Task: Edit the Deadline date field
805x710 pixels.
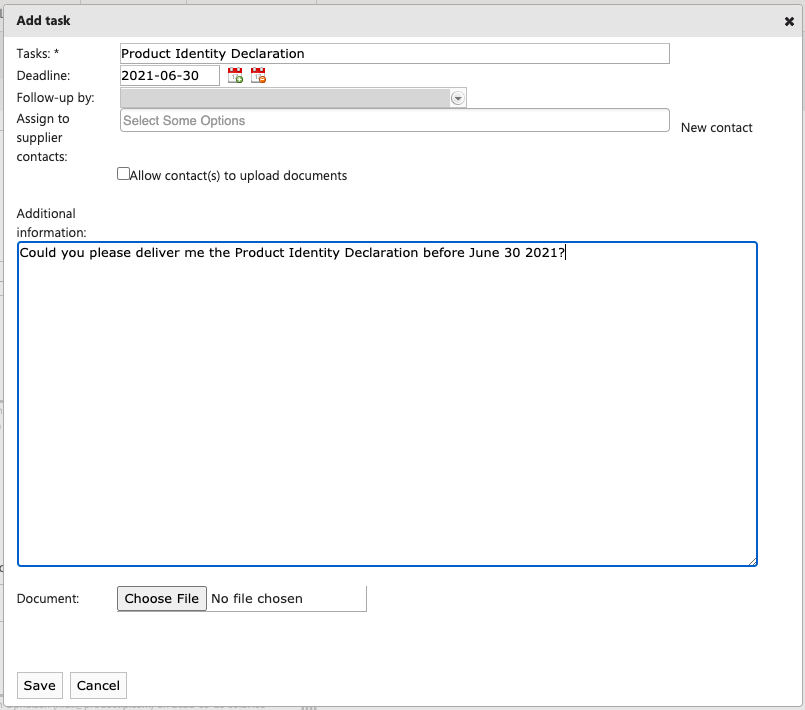Action: coord(170,75)
